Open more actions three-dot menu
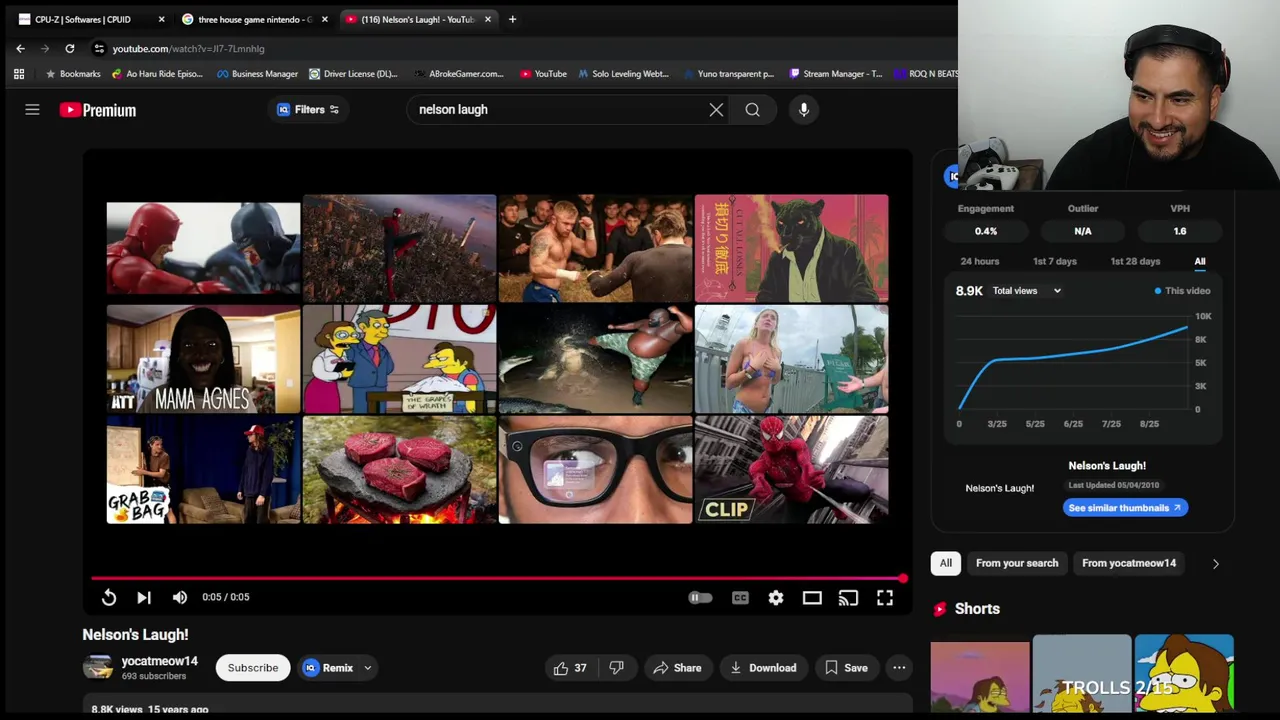This screenshot has width=1280, height=720. coord(899,668)
